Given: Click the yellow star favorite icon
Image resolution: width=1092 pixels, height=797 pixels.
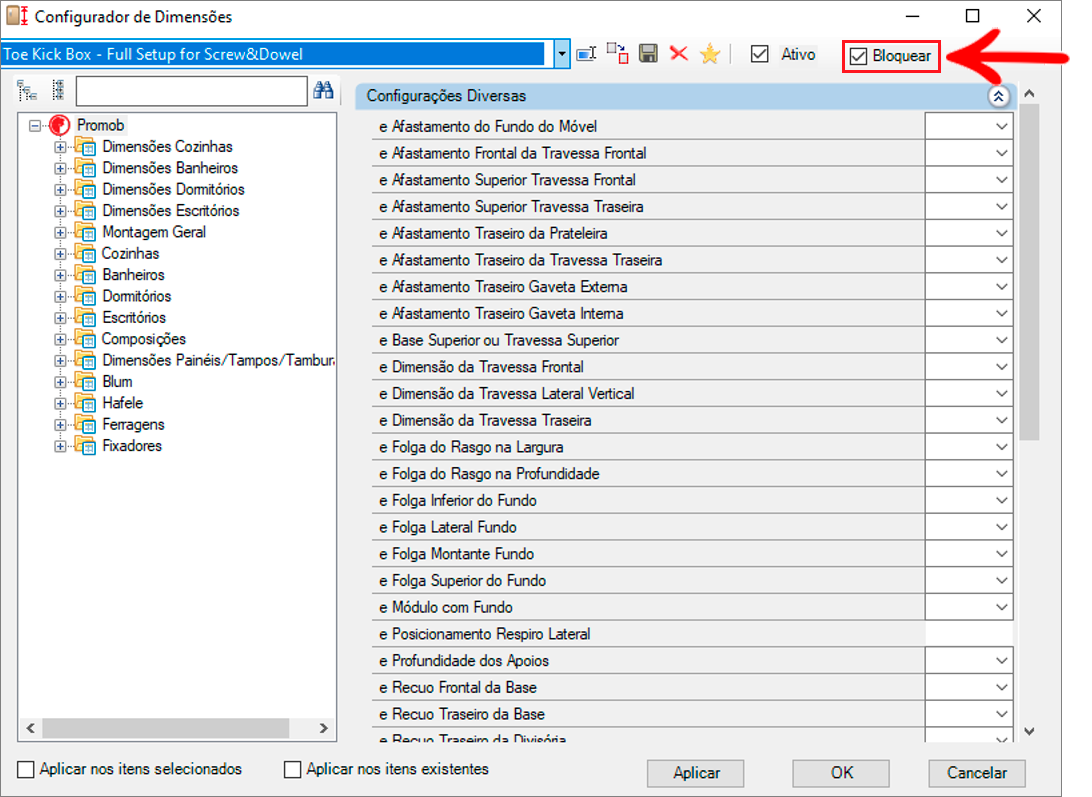Looking at the screenshot, I should (x=710, y=54).
